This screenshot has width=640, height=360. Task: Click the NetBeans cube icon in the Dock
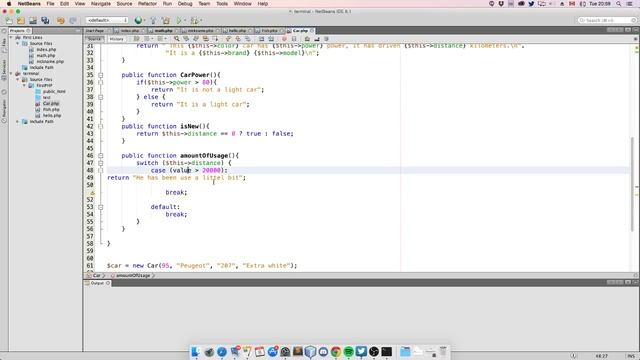(311, 351)
